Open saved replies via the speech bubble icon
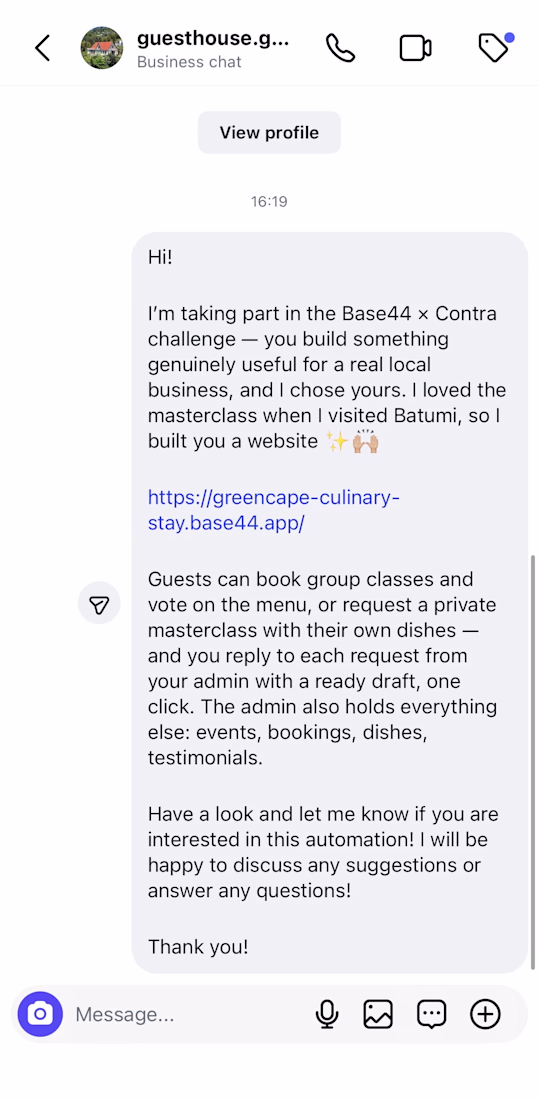 tap(432, 1014)
